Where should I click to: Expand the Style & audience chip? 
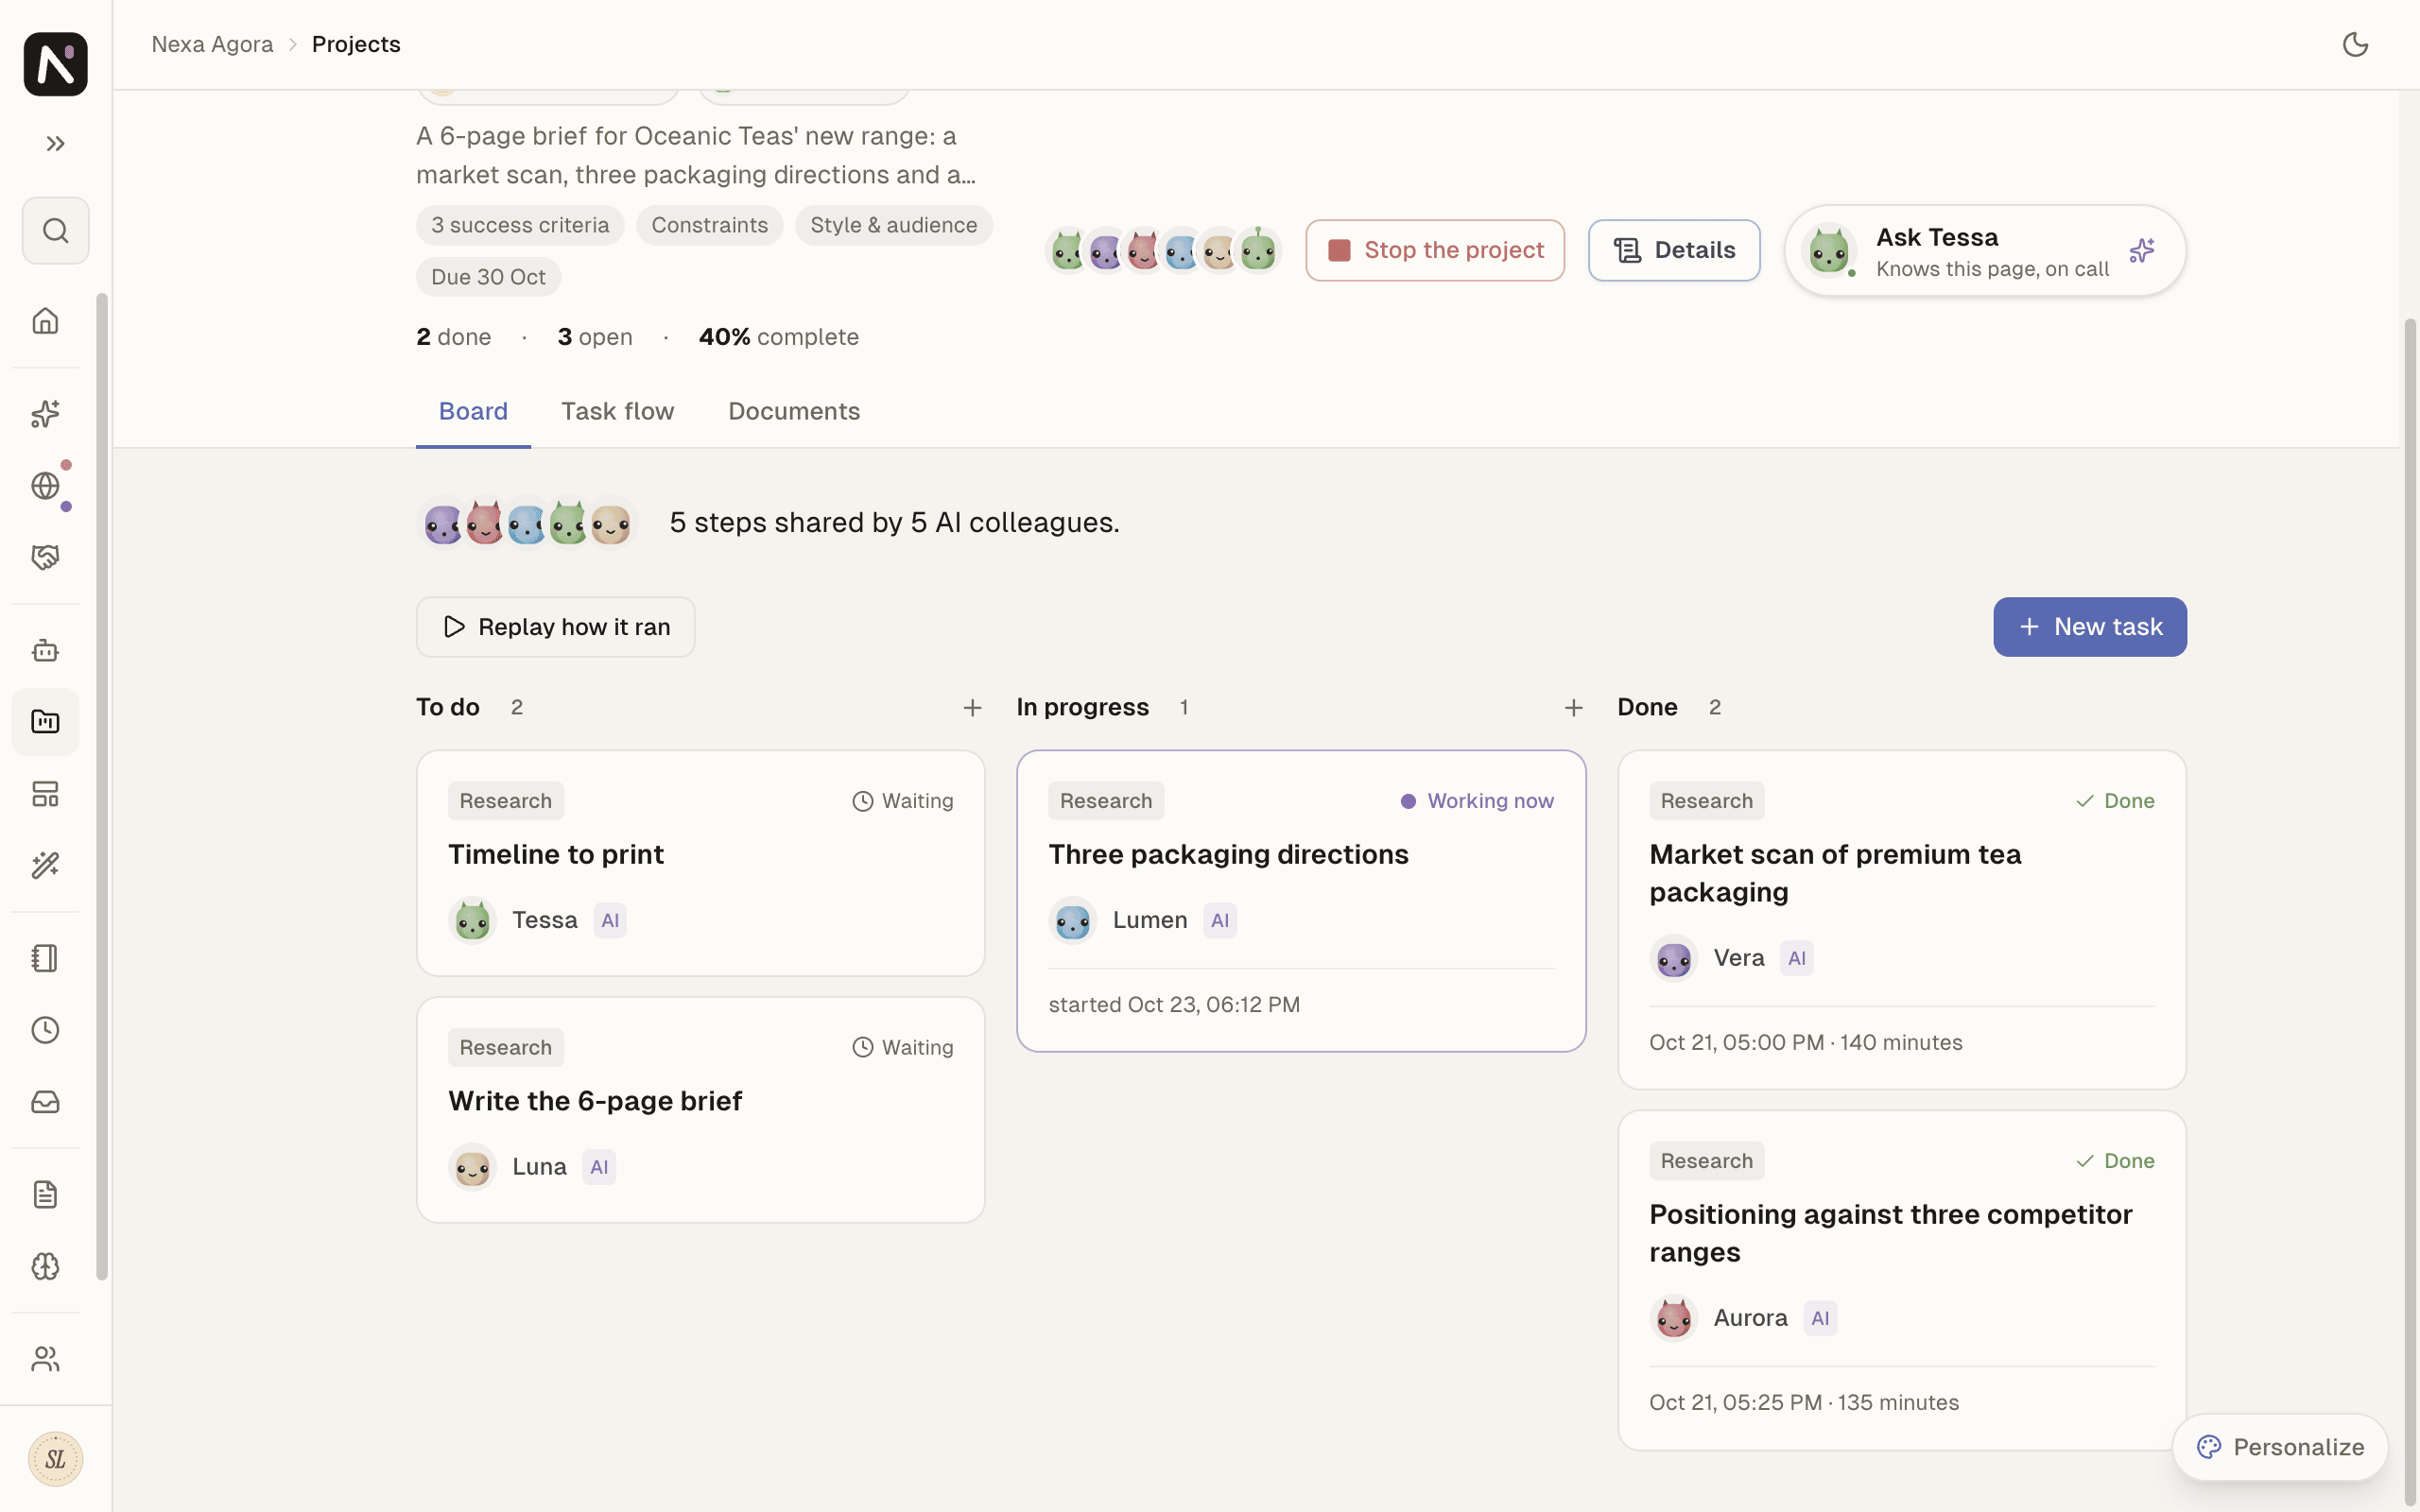pyautogui.click(x=894, y=225)
